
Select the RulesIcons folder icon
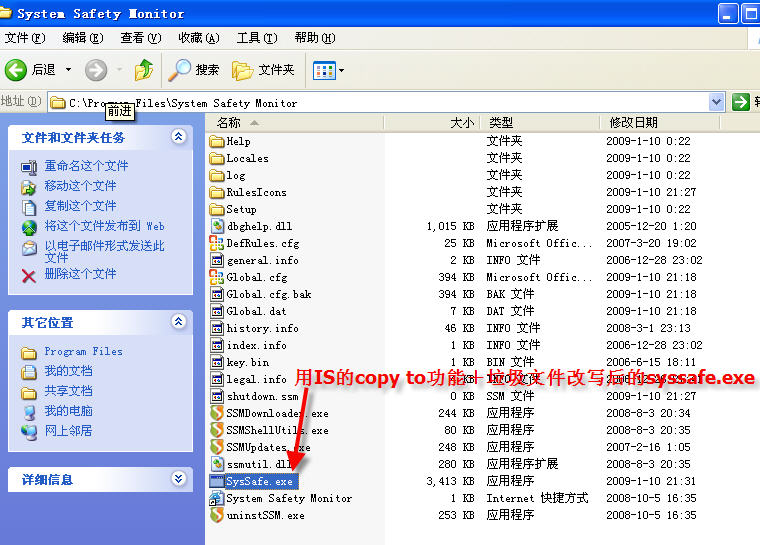217,192
